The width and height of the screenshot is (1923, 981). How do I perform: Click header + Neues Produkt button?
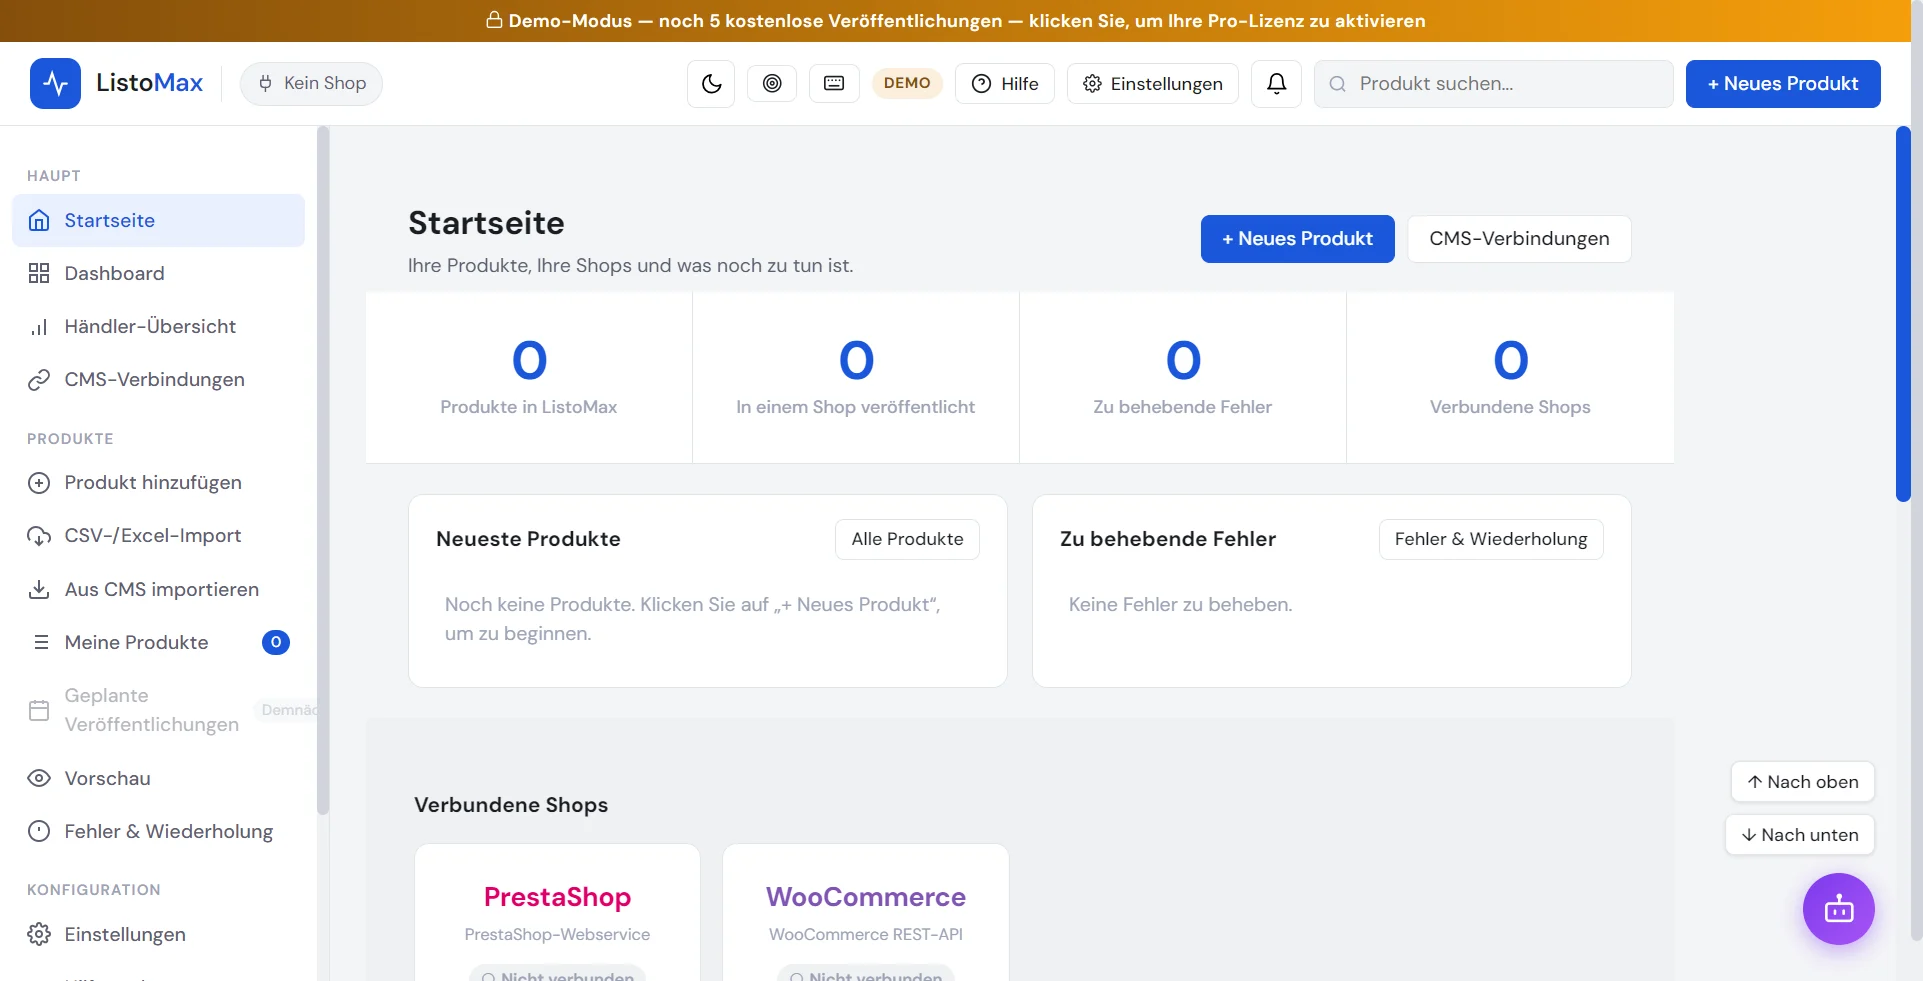pyautogui.click(x=1783, y=84)
